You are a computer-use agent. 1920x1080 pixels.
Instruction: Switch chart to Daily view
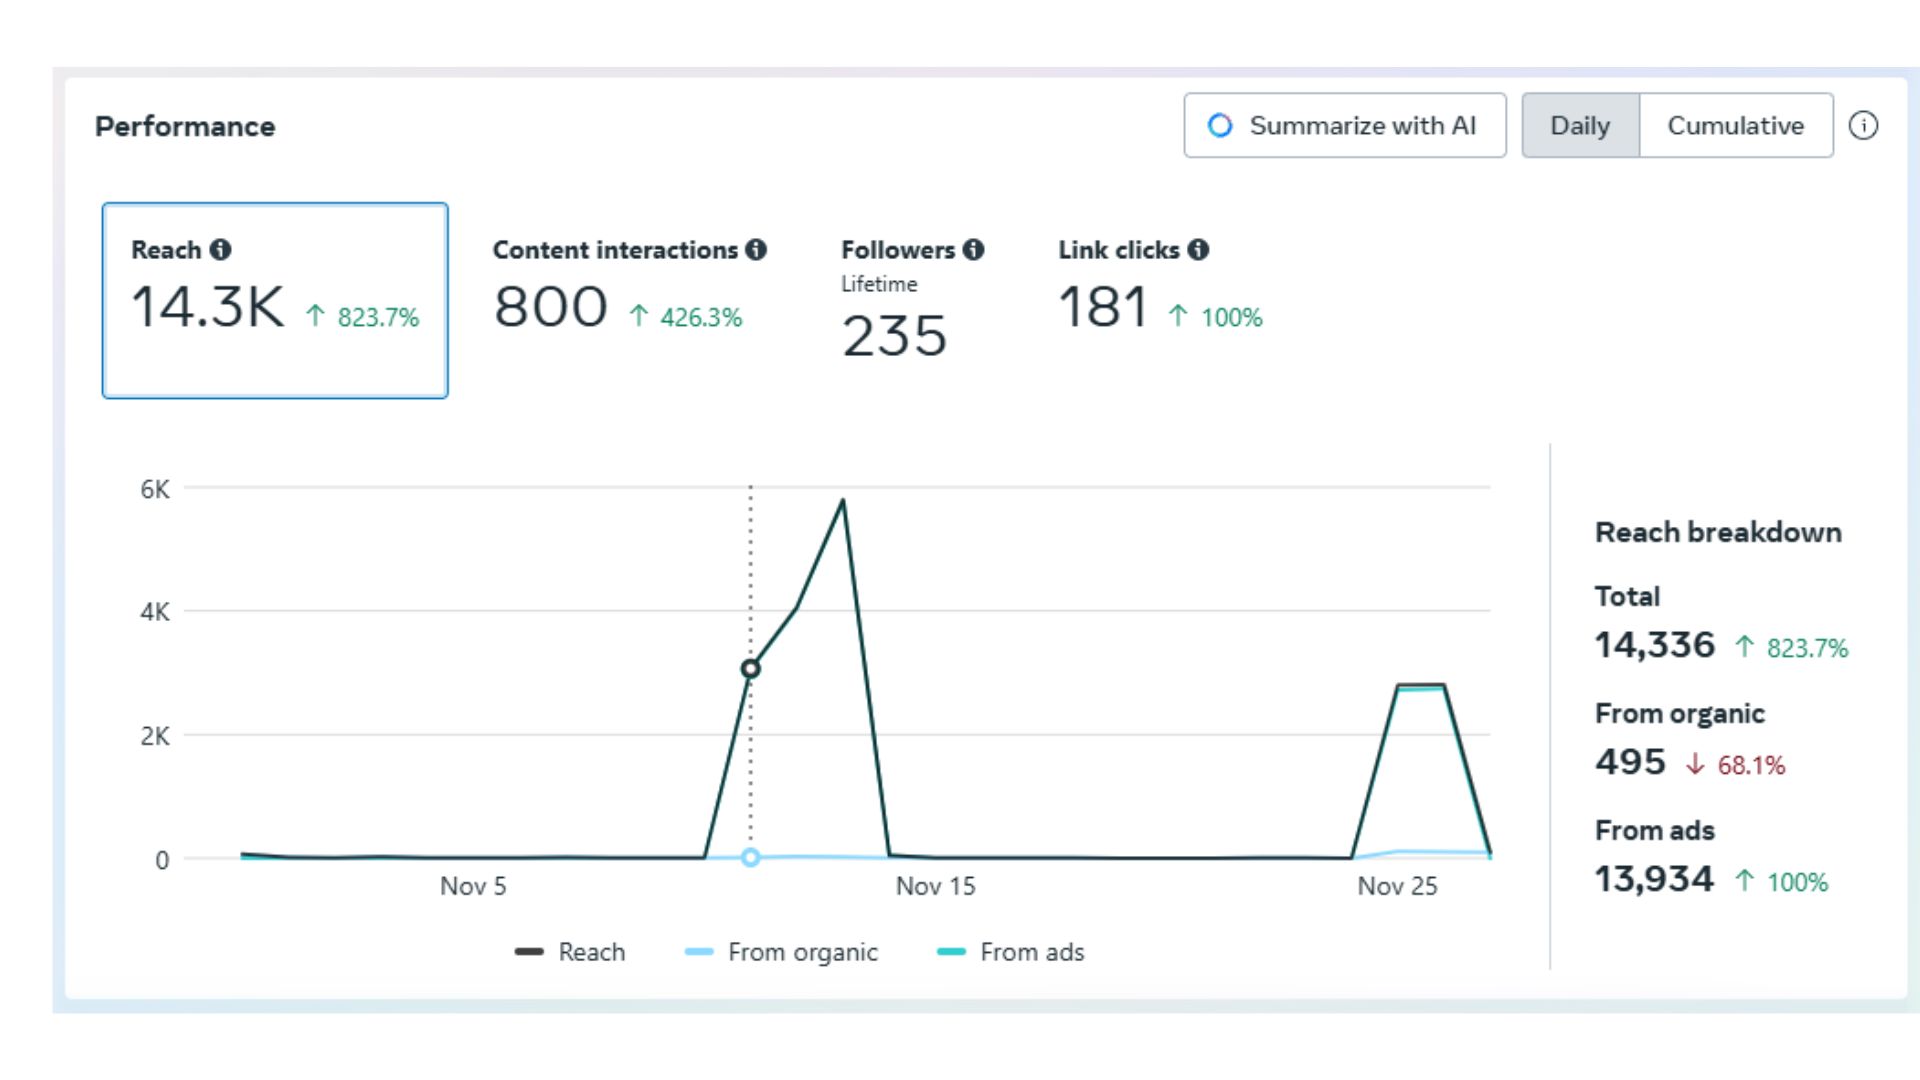click(x=1580, y=126)
